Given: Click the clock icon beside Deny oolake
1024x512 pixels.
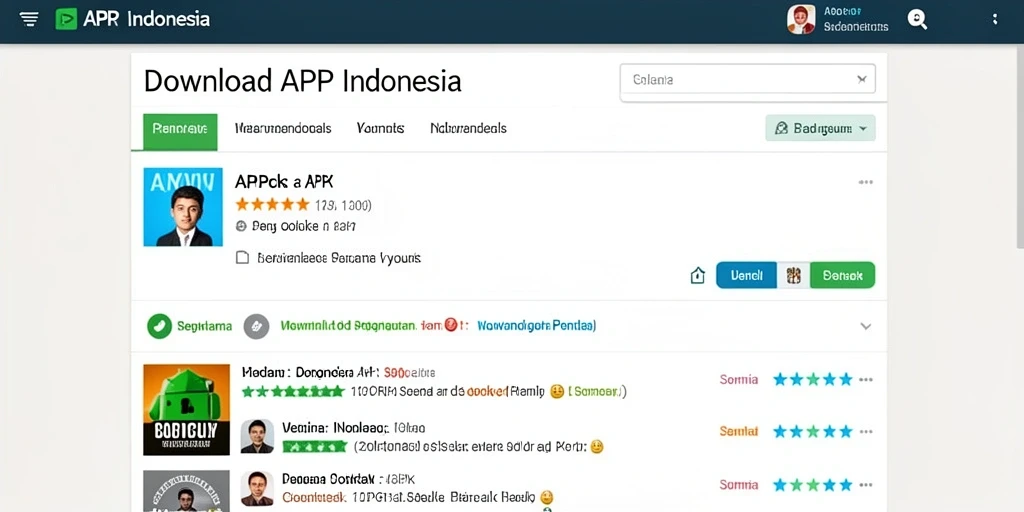Looking at the screenshot, I should click(x=240, y=226).
